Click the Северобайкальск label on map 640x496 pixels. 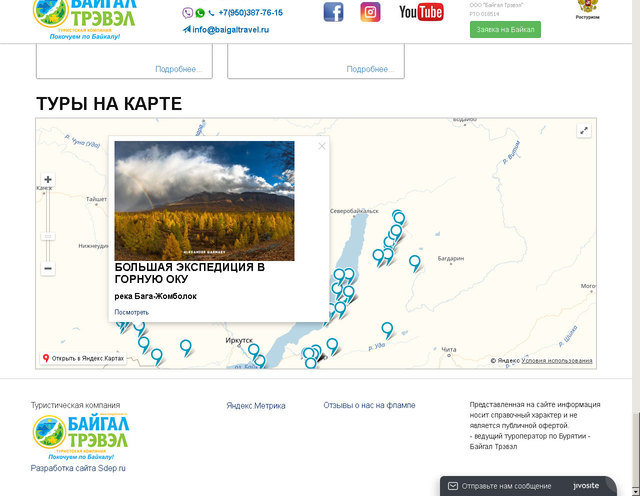(x=354, y=211)
